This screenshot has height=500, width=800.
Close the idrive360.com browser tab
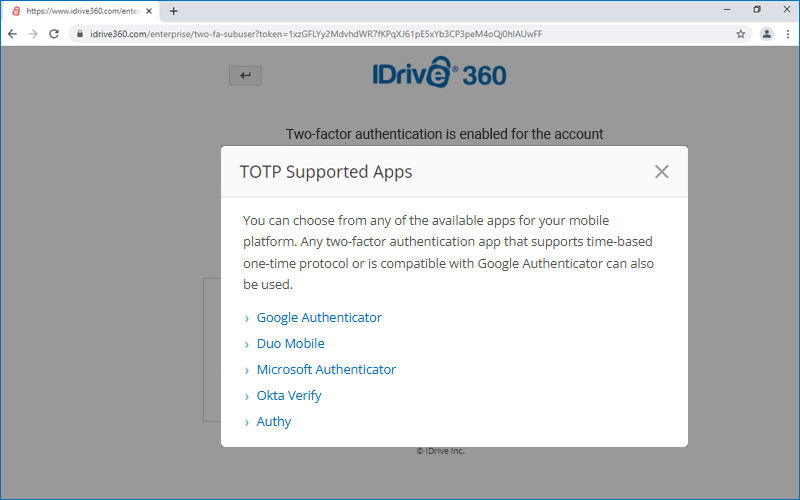click(x=149, y=11)
